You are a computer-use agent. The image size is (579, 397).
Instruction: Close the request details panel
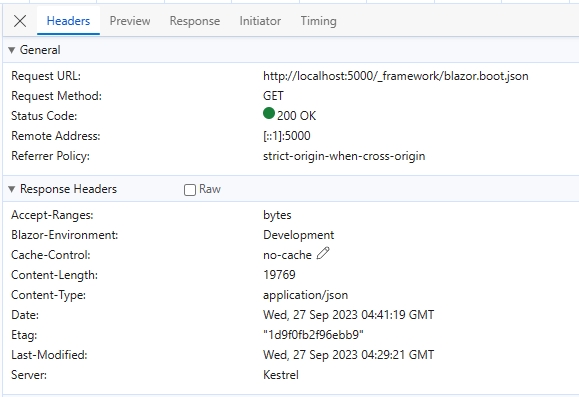click(x=20, y=21)
